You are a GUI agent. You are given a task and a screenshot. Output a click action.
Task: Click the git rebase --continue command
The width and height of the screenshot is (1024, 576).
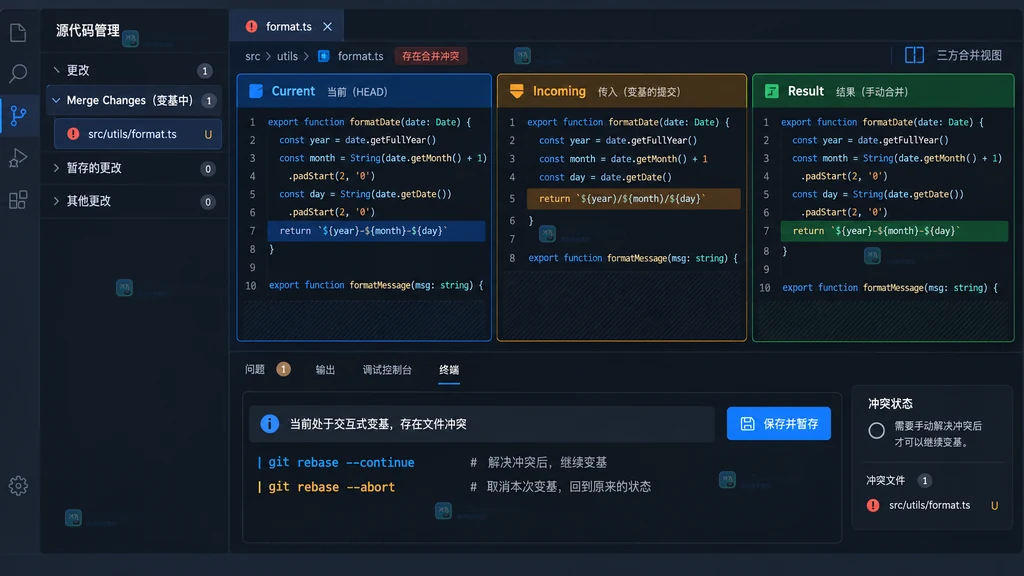(x=341, y=462)
